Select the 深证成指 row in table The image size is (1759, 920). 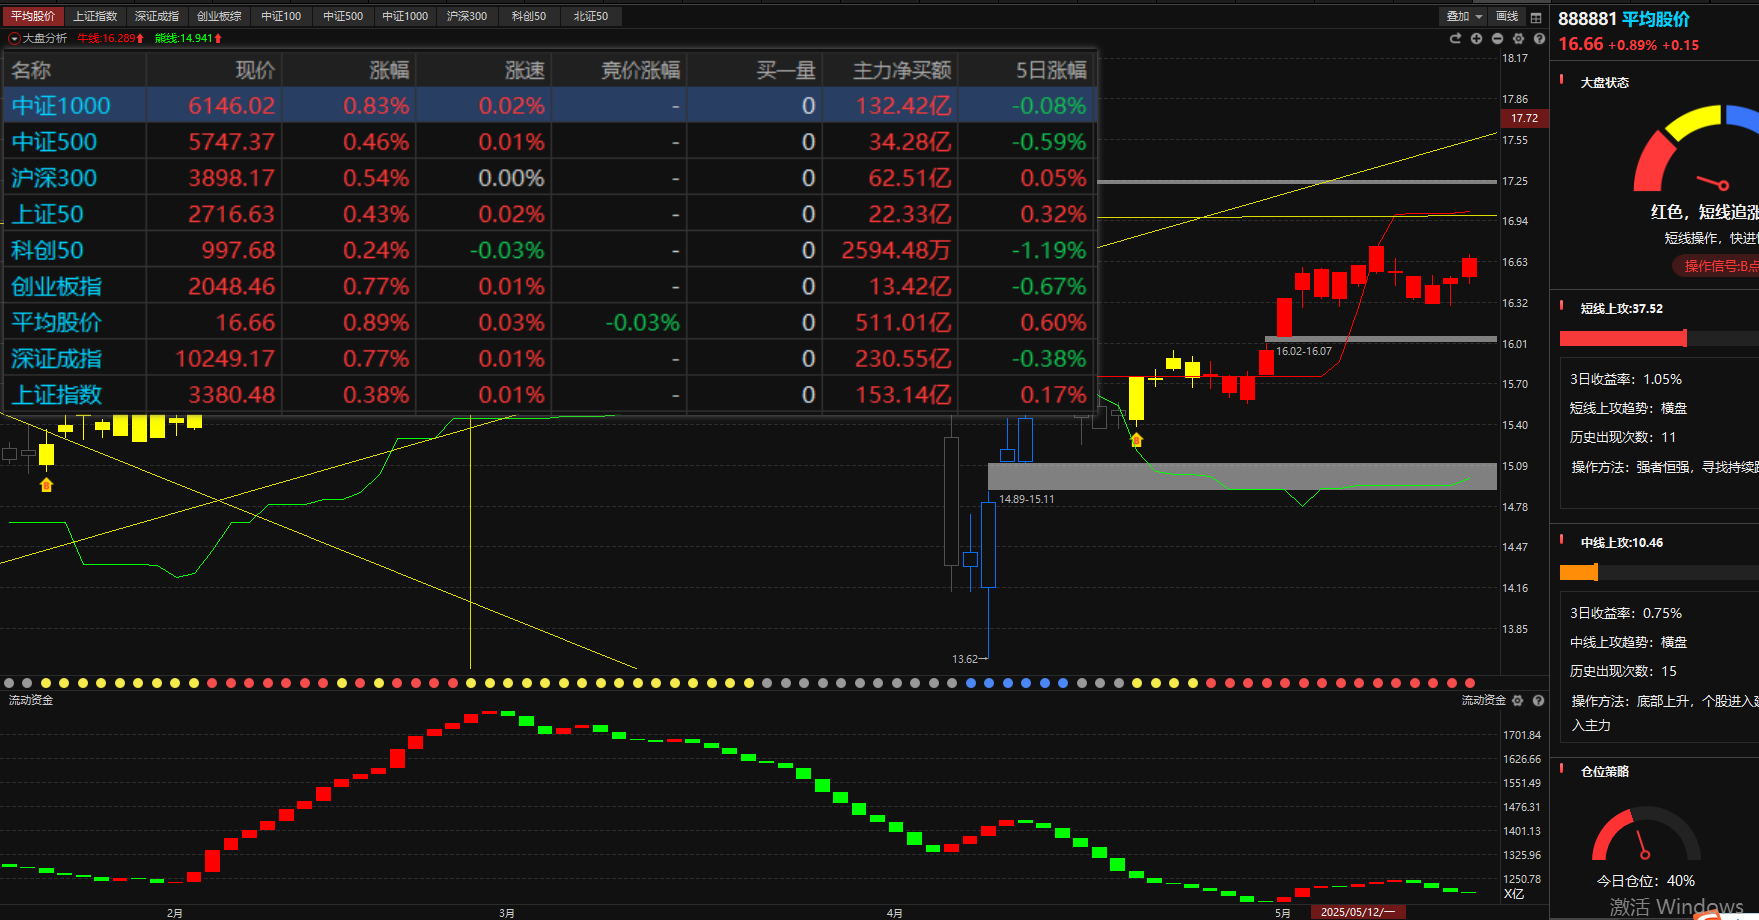[x=551, y=358]
